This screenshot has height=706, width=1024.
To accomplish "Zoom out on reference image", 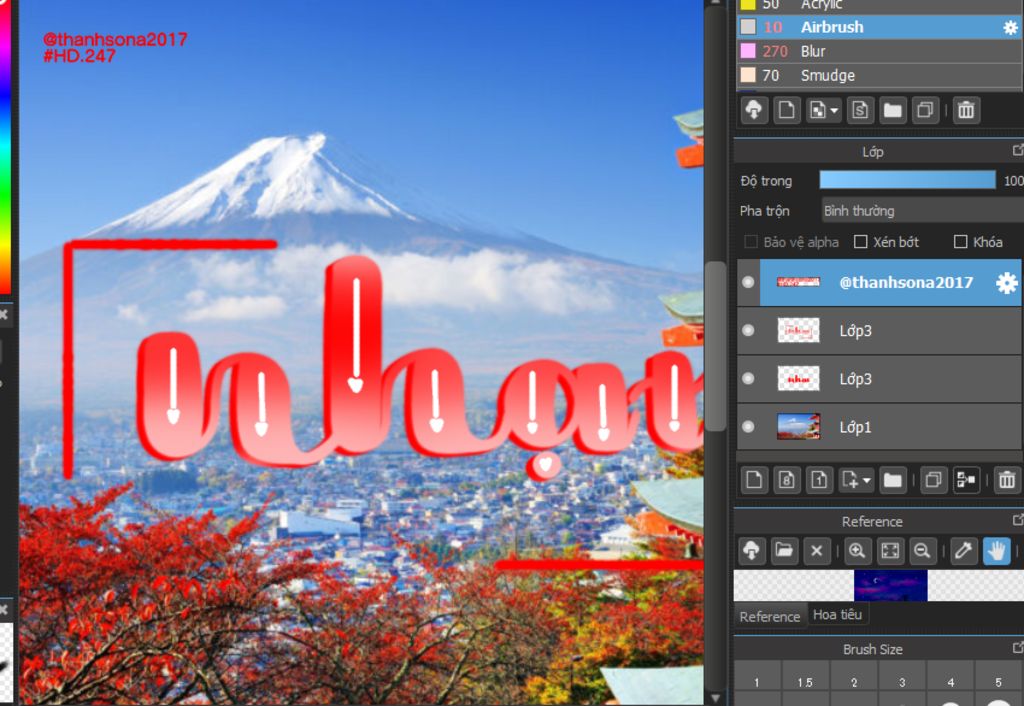I will (x=922, y=551).
